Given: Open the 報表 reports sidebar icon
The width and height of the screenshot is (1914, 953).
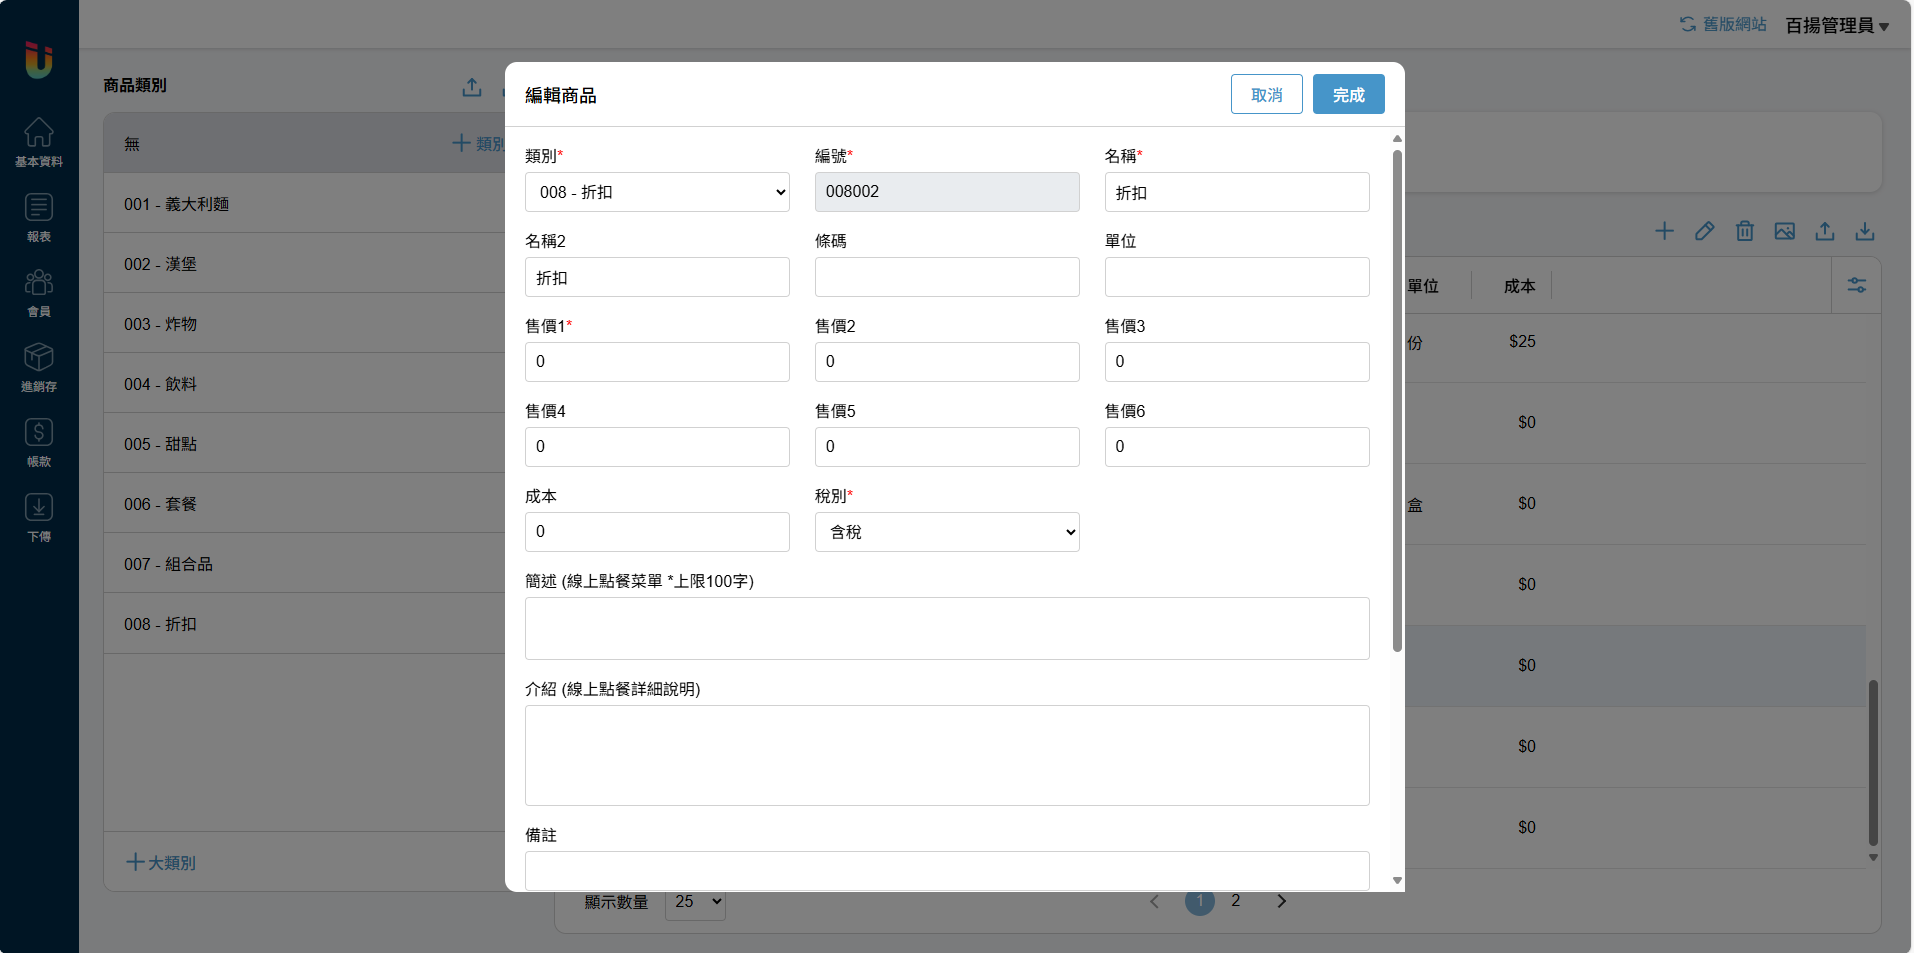Looking at the screenshot, I should coord(39,217).
